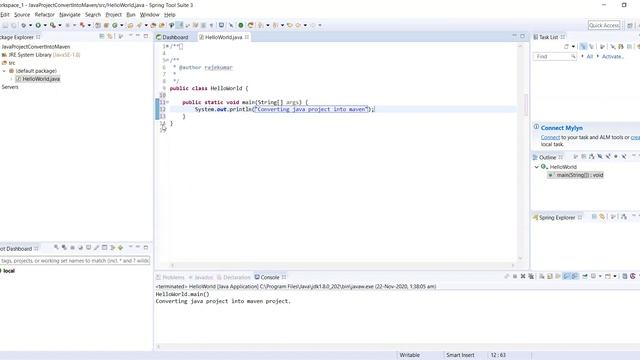The height and width of the screenshot is (360, 640).
Task: Click the green Boot Dashboard toolbar icon
Action: pyautogui.click(x=241, y=25)
